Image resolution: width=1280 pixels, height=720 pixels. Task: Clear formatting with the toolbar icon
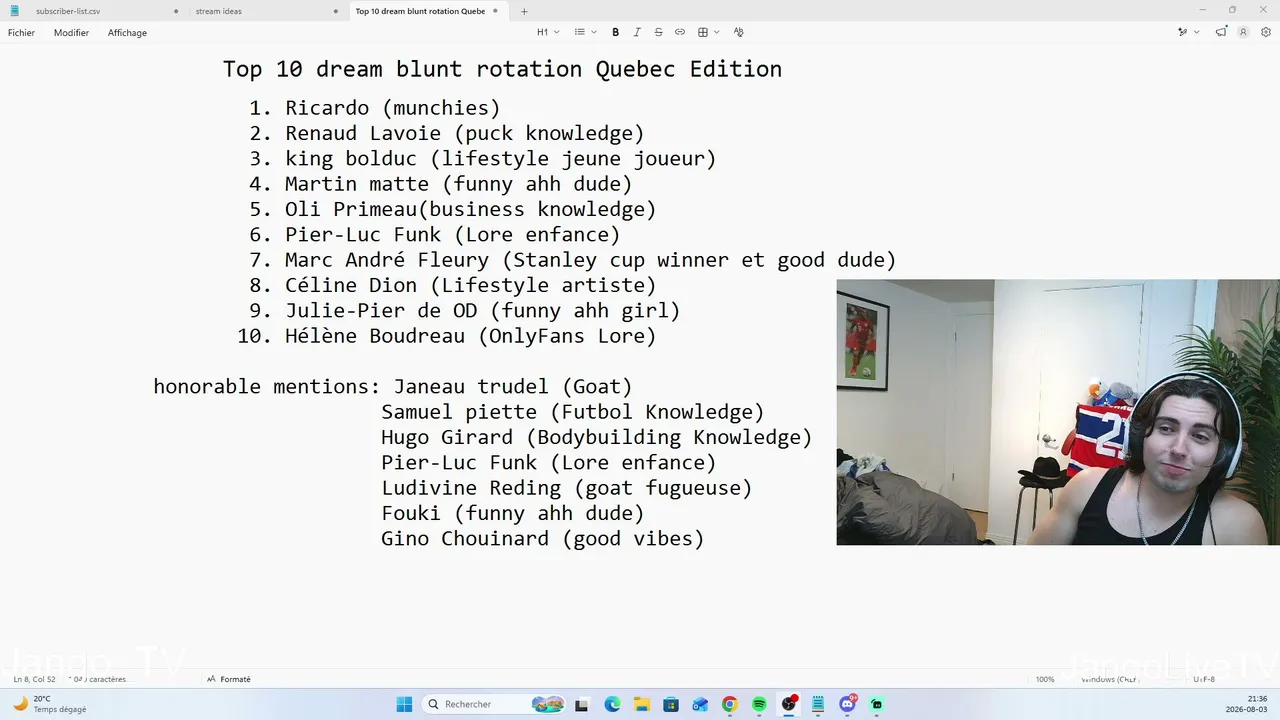coord(739,32)
